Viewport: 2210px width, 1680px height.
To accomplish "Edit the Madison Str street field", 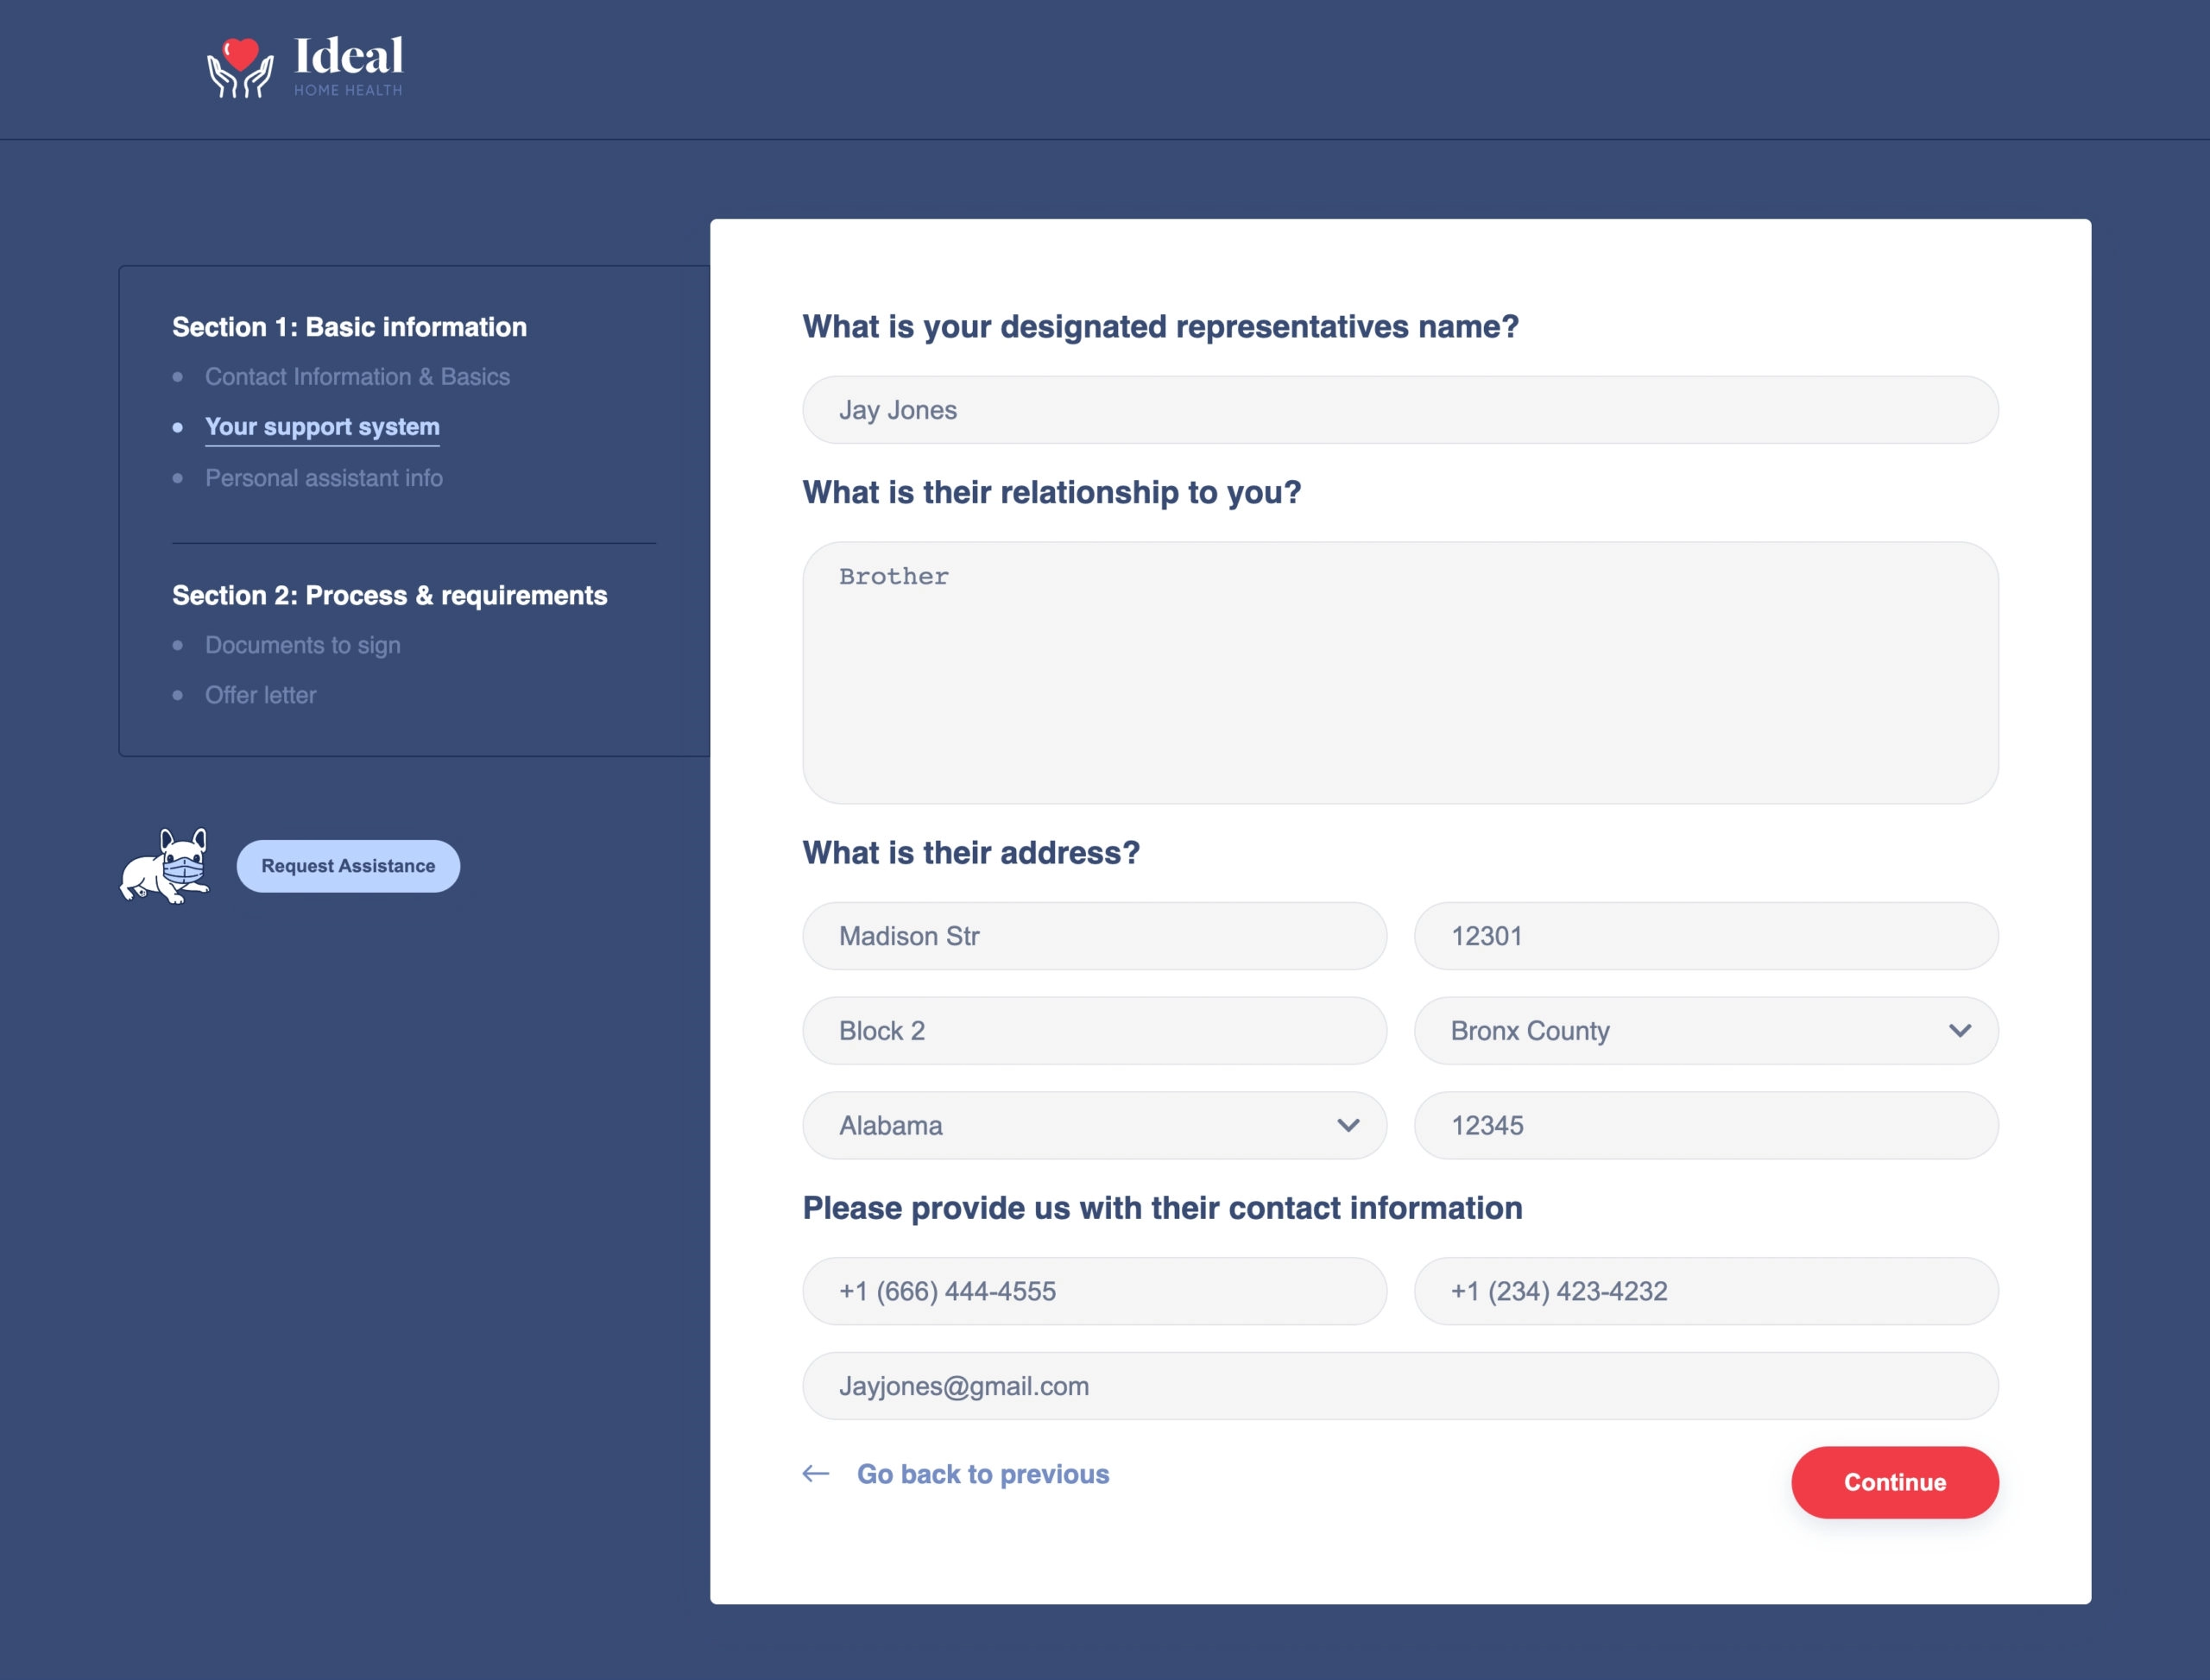I will 1094,936.
